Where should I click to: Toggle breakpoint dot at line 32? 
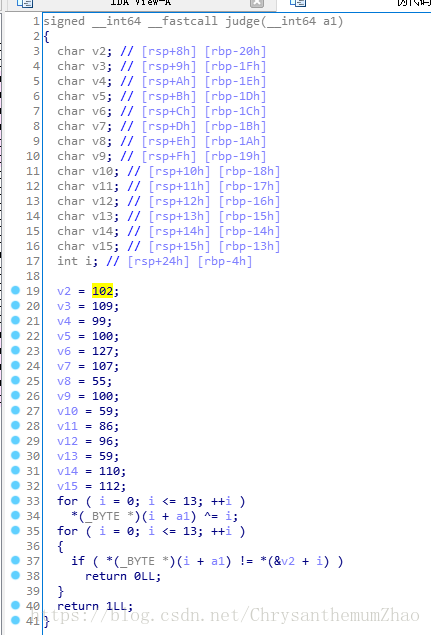(15, 485)
